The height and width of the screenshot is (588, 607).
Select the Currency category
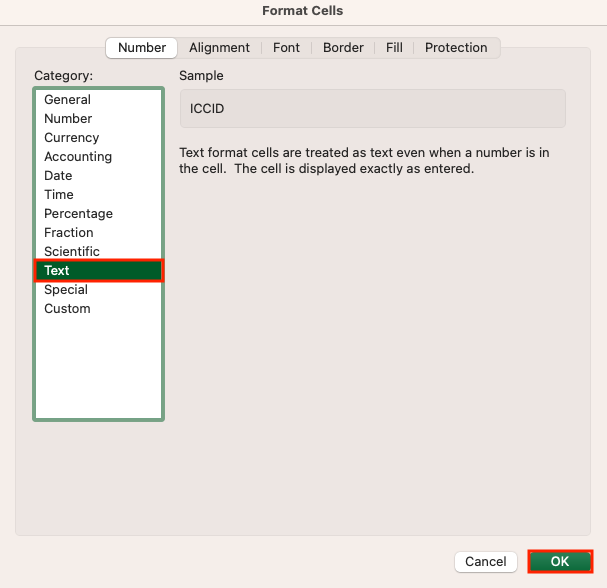pos(98,137)
